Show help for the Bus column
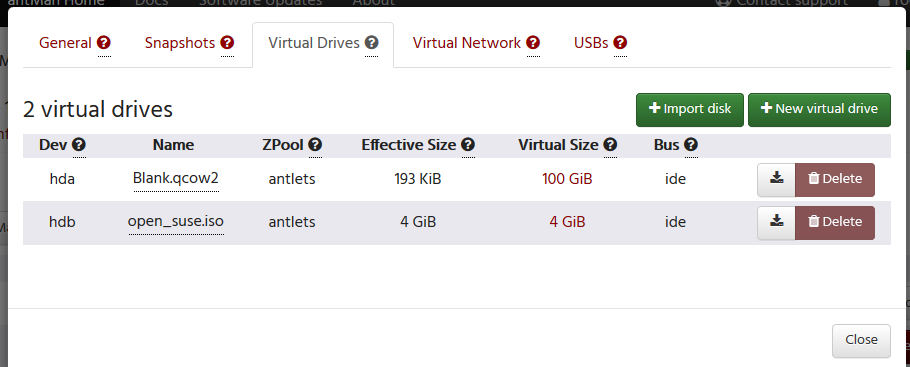The image size is (910, 367). click(x=691, y=145)
